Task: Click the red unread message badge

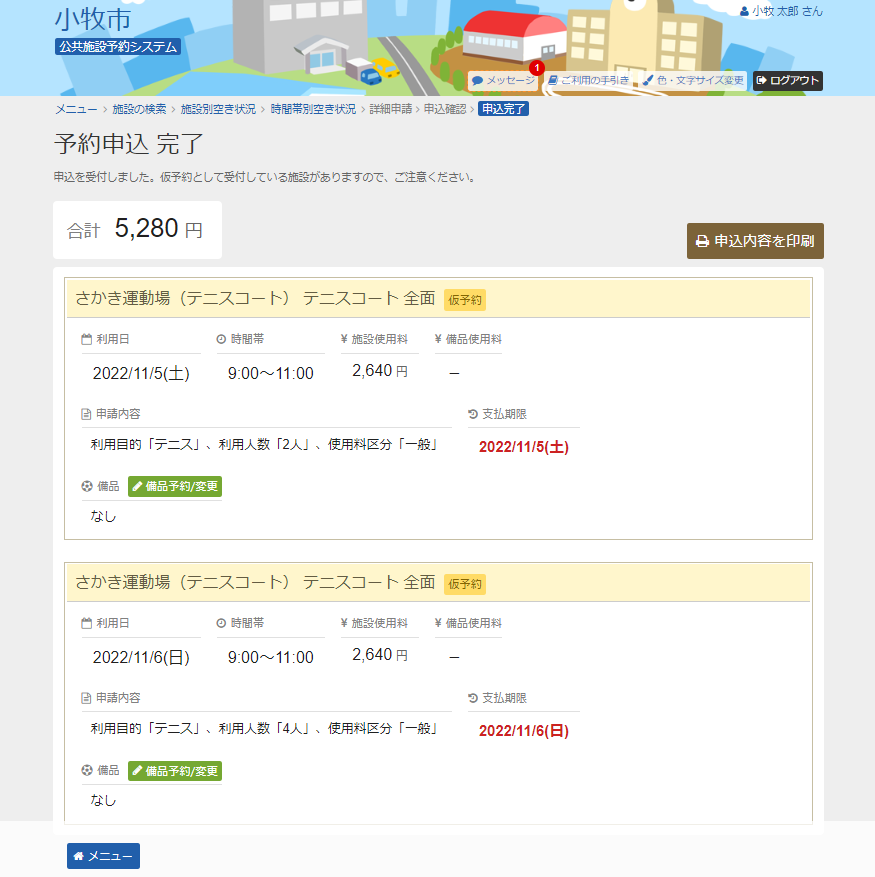Action: pyautogui.click(x=537, y=68)
